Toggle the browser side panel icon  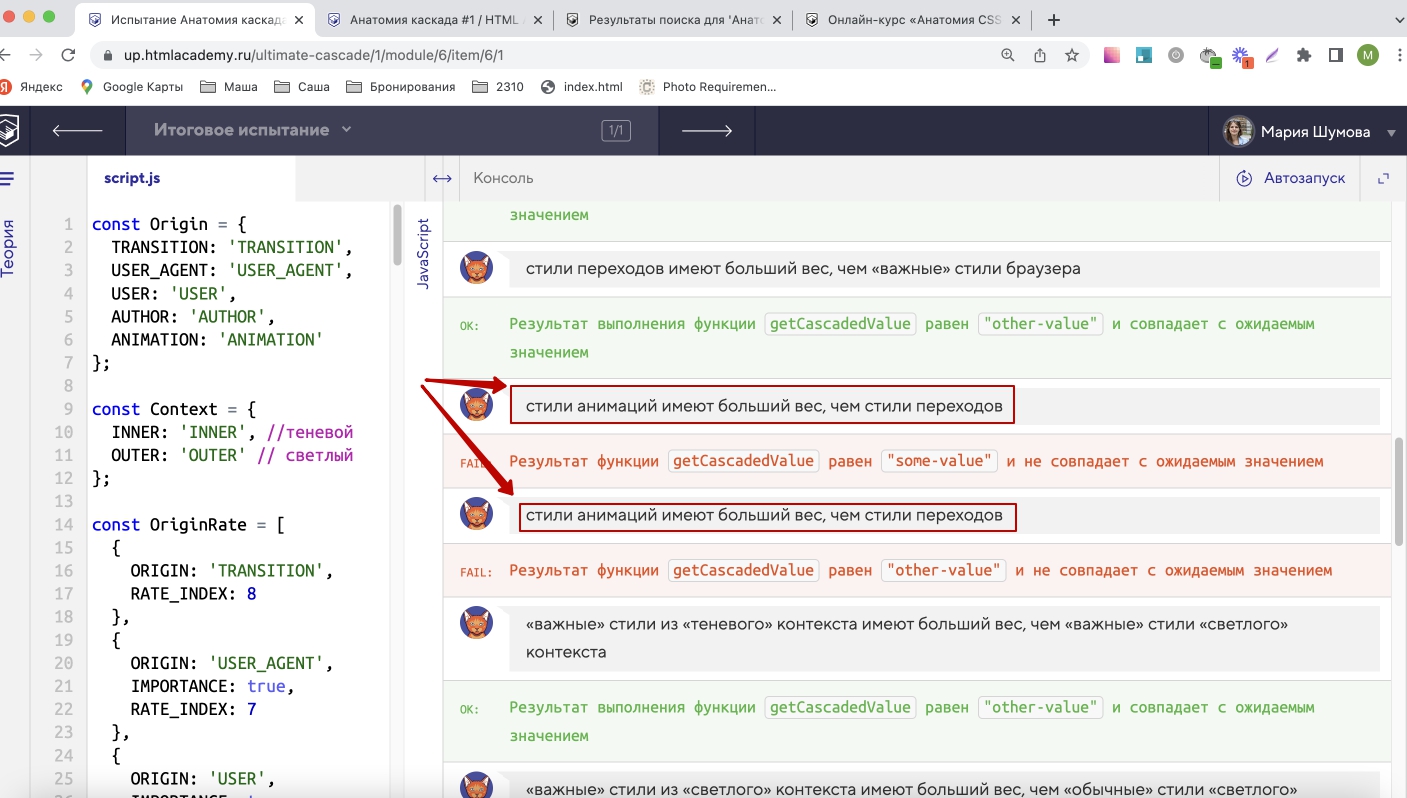click(x=1335, y=56)
